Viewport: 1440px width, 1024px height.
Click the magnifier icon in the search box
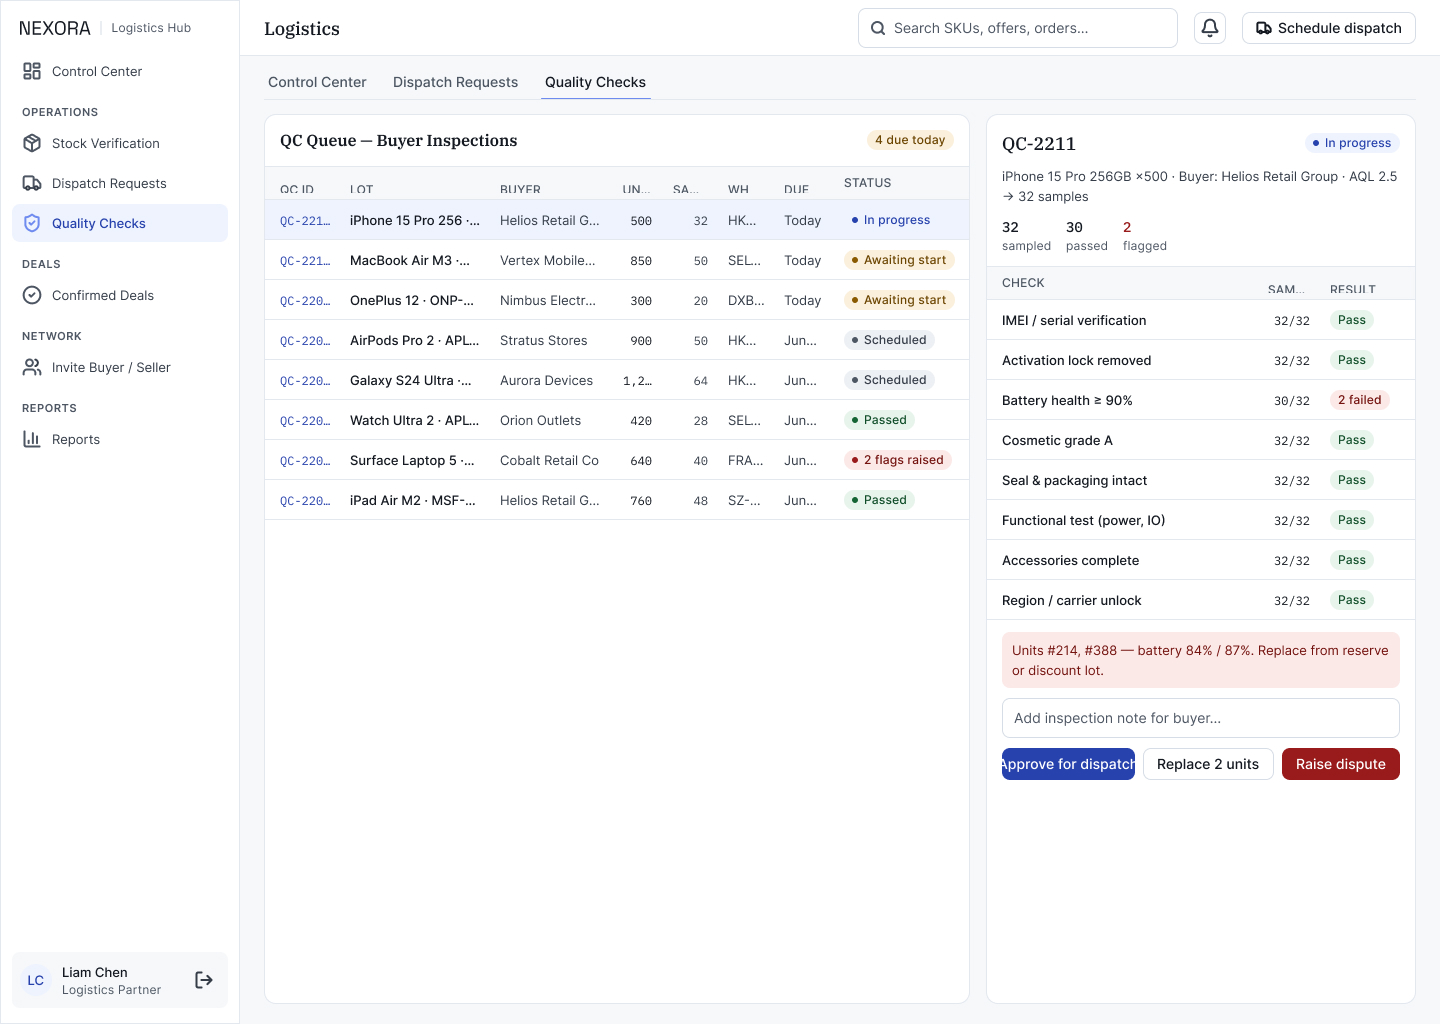(878, 28)
